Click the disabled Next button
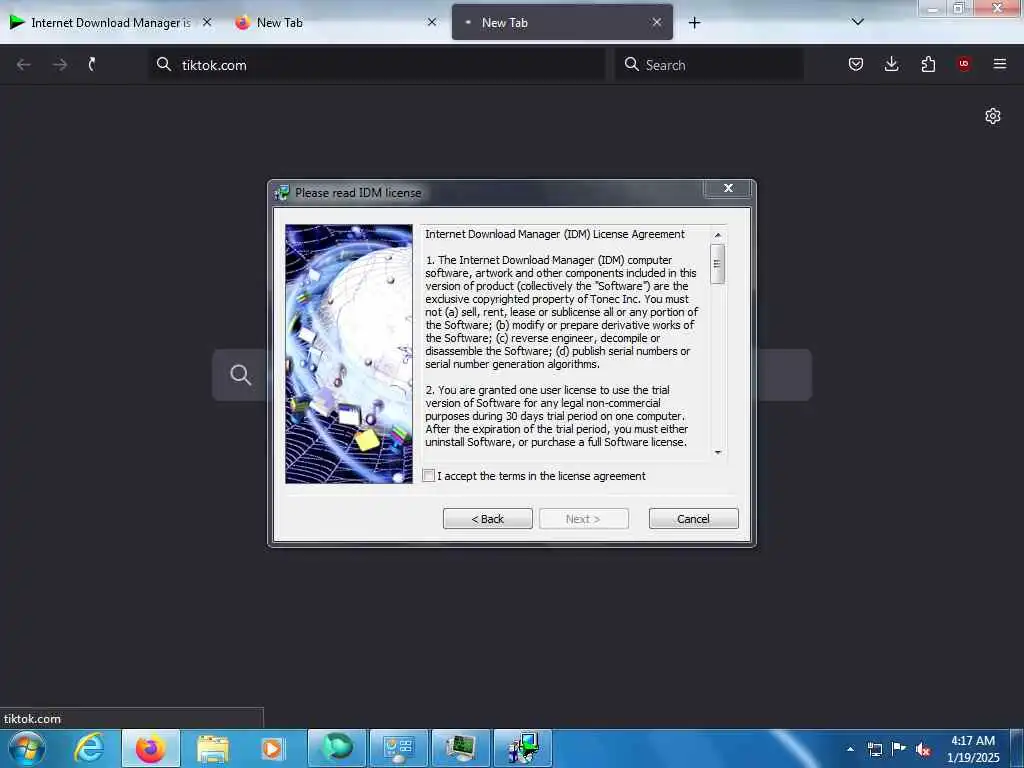This screenshot has height=768, width=1024. point(583,519)
